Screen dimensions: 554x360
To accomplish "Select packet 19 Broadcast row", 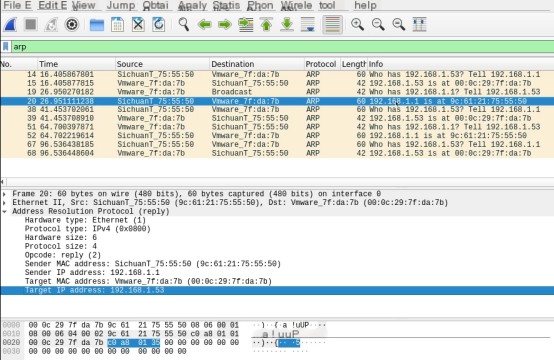I will click(x=277, y=92).
